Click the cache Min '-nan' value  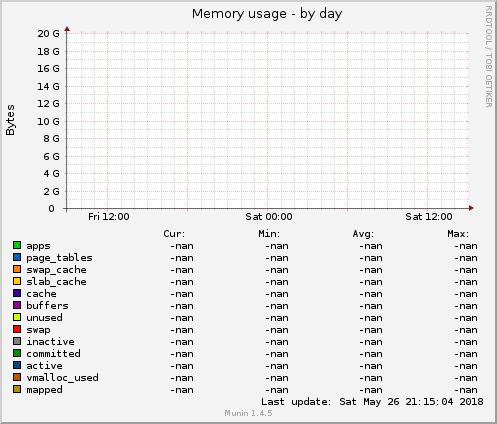click(x=277, y=294)
